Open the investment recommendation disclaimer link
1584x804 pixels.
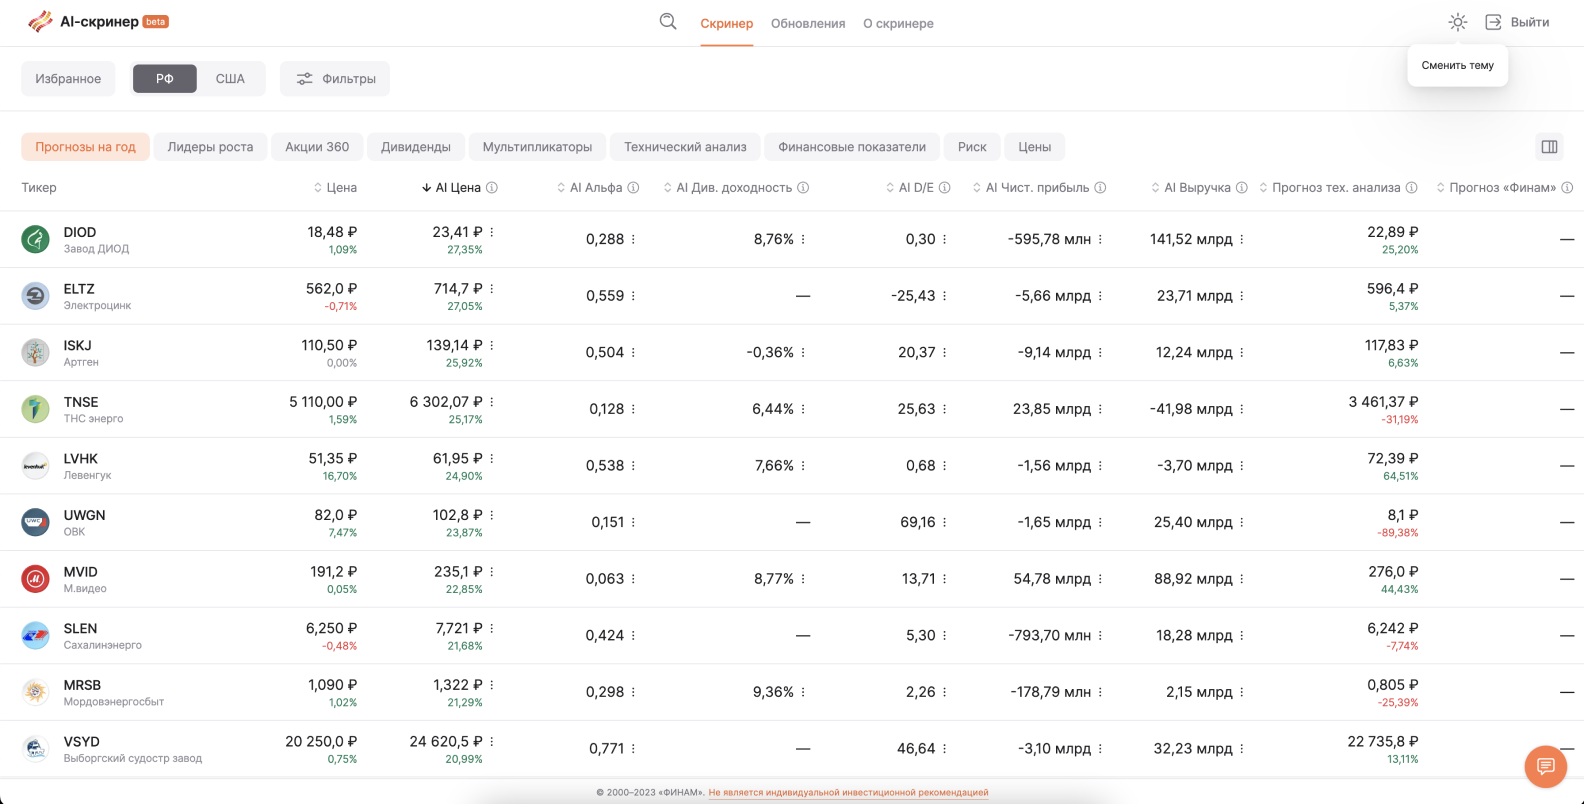point(848,792)
